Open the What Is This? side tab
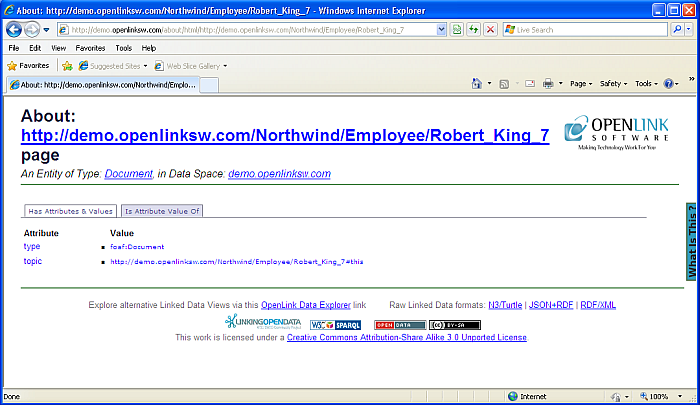The height and width of the screenshot is (405, 700). click(692, 242)
